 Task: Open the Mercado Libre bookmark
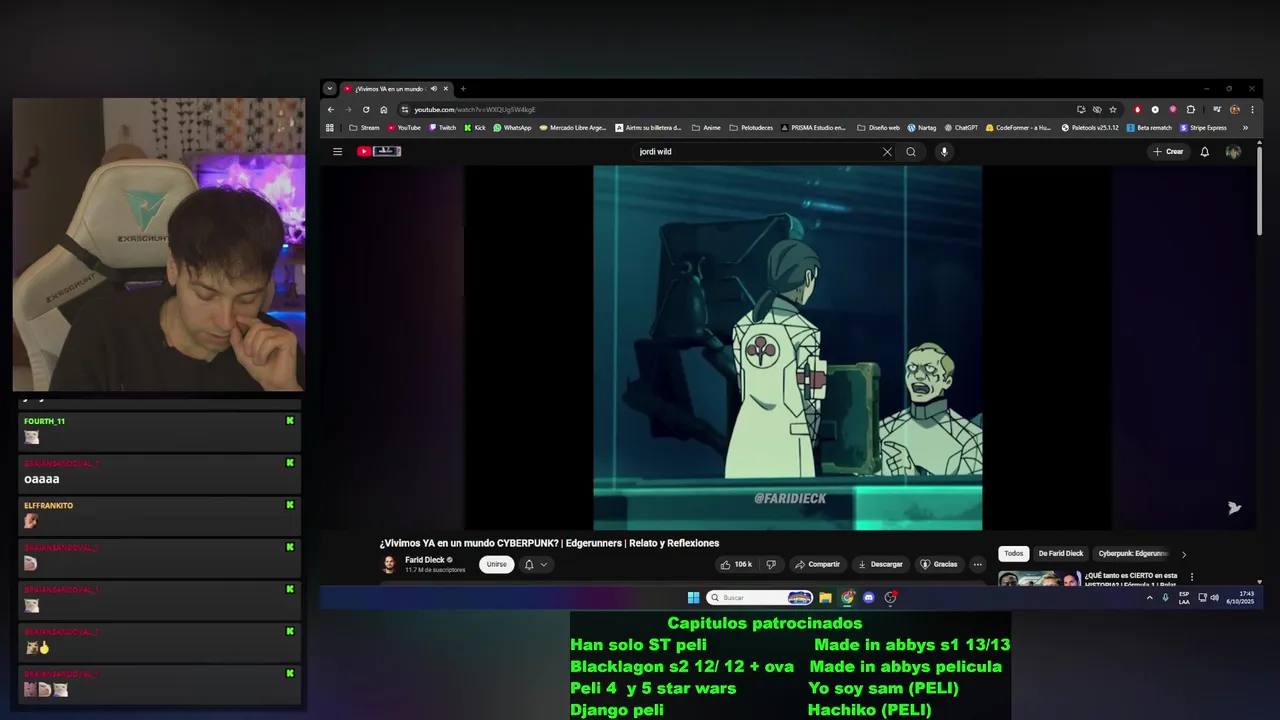click(x=573, y=128)
